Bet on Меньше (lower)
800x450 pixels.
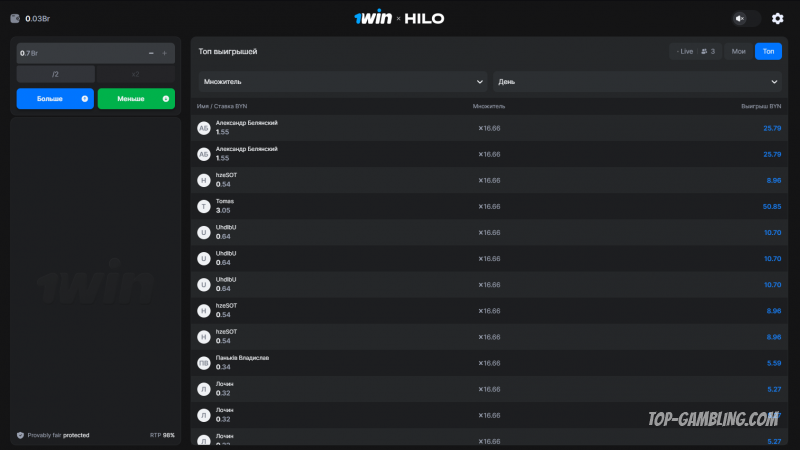pyautogui.click(x=136, y=98)
